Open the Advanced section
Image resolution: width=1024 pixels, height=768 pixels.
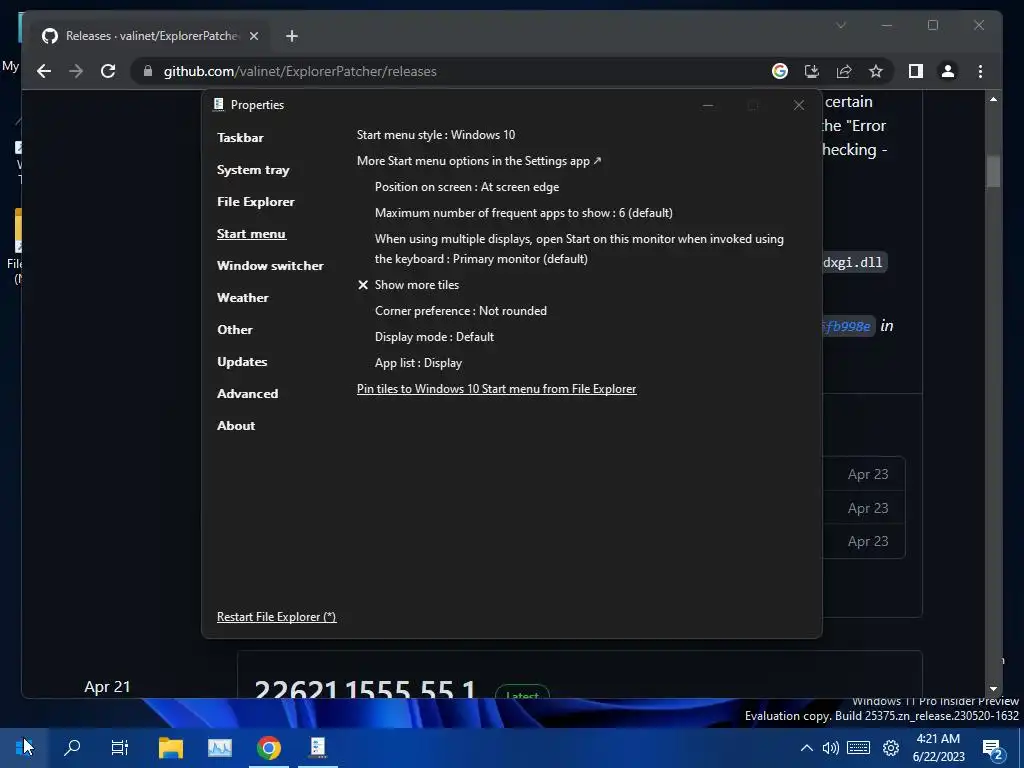click(x=247, y=394)
